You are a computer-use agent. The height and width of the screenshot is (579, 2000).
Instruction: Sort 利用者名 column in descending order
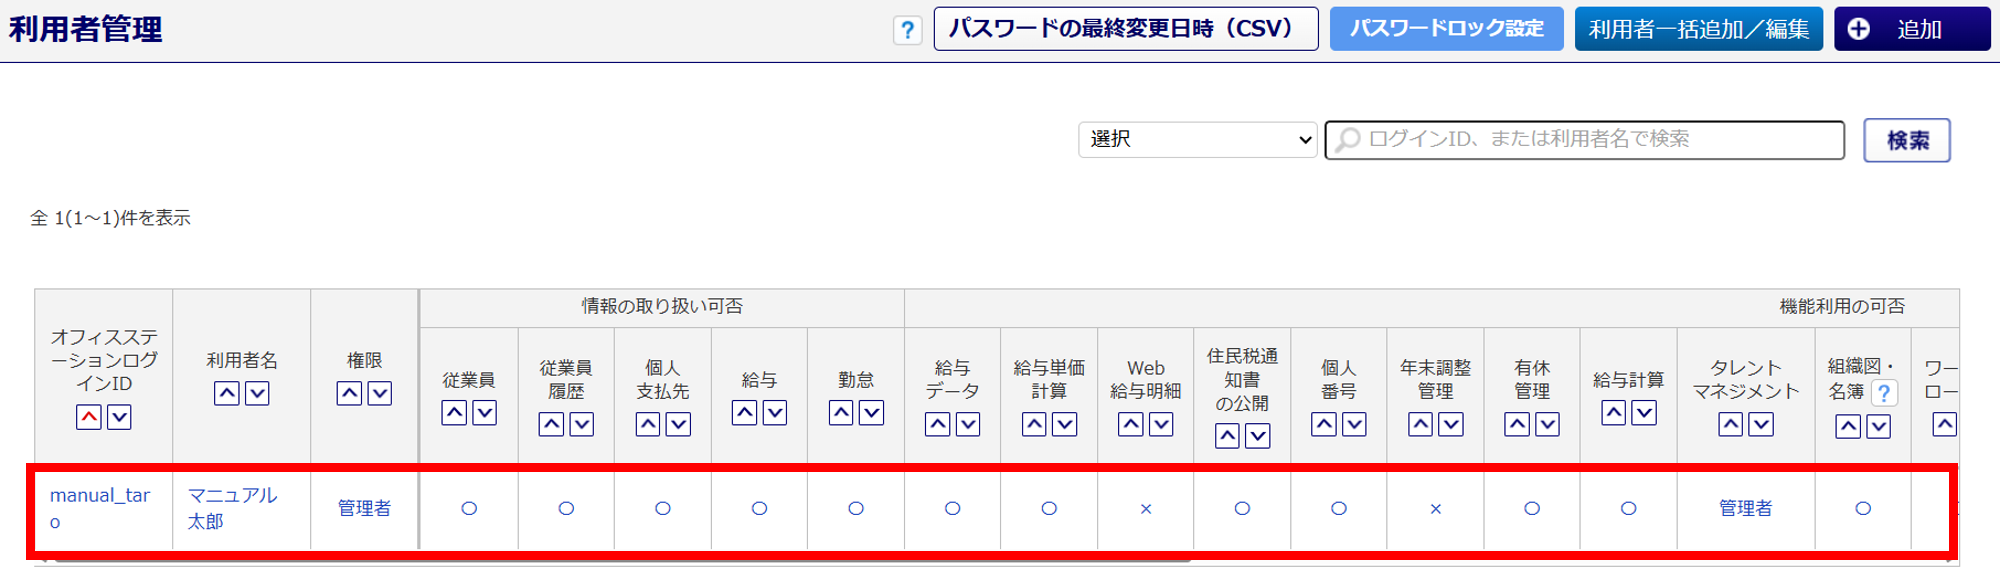(257, 393)
